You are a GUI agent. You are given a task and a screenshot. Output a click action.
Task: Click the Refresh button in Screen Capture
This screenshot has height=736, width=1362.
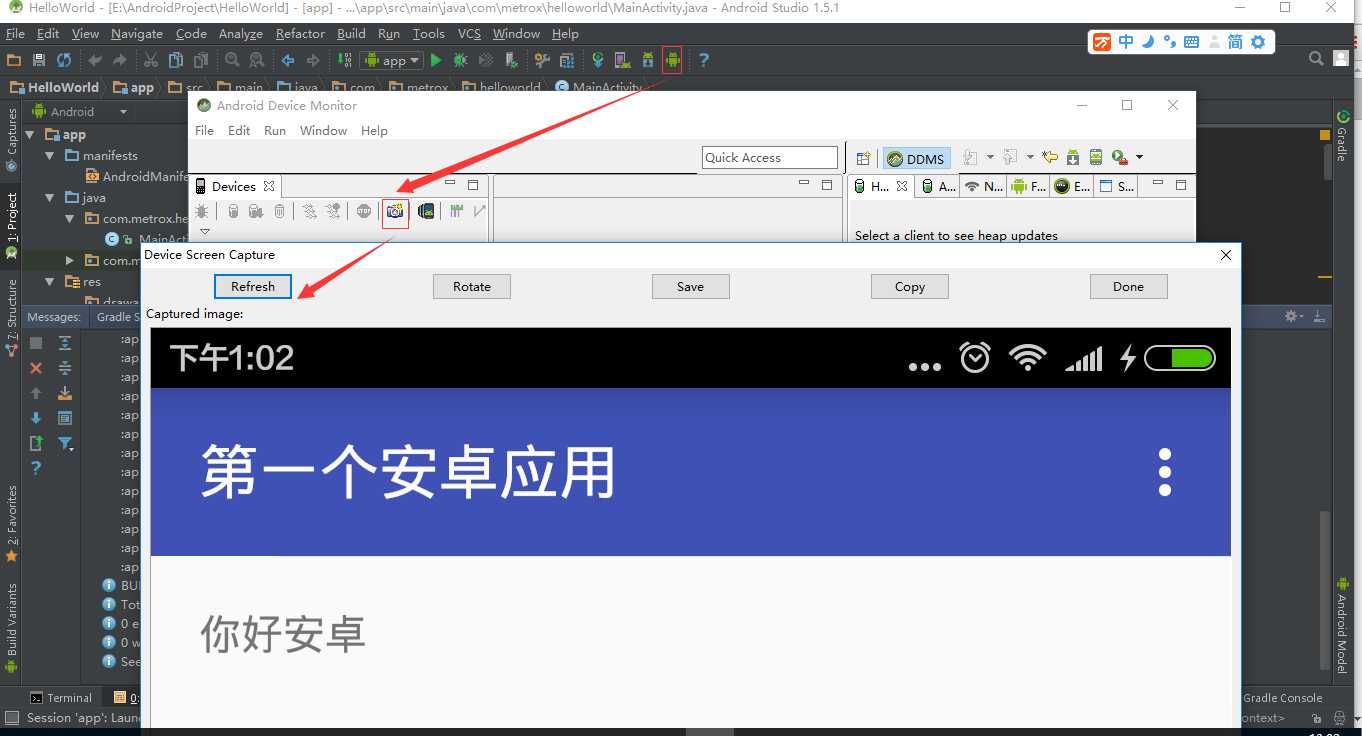click(x=252, y=287)
